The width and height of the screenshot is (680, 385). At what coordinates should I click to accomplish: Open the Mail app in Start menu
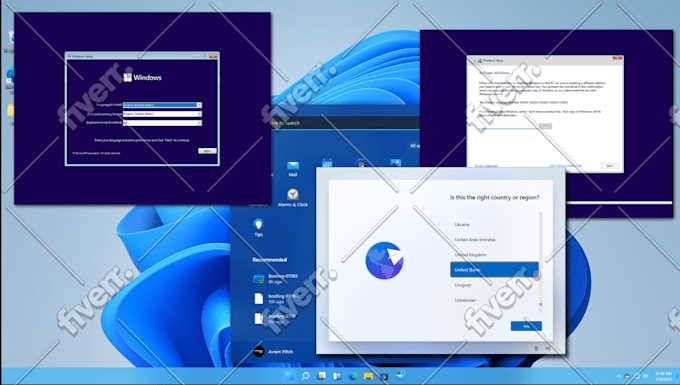[293, 168]
